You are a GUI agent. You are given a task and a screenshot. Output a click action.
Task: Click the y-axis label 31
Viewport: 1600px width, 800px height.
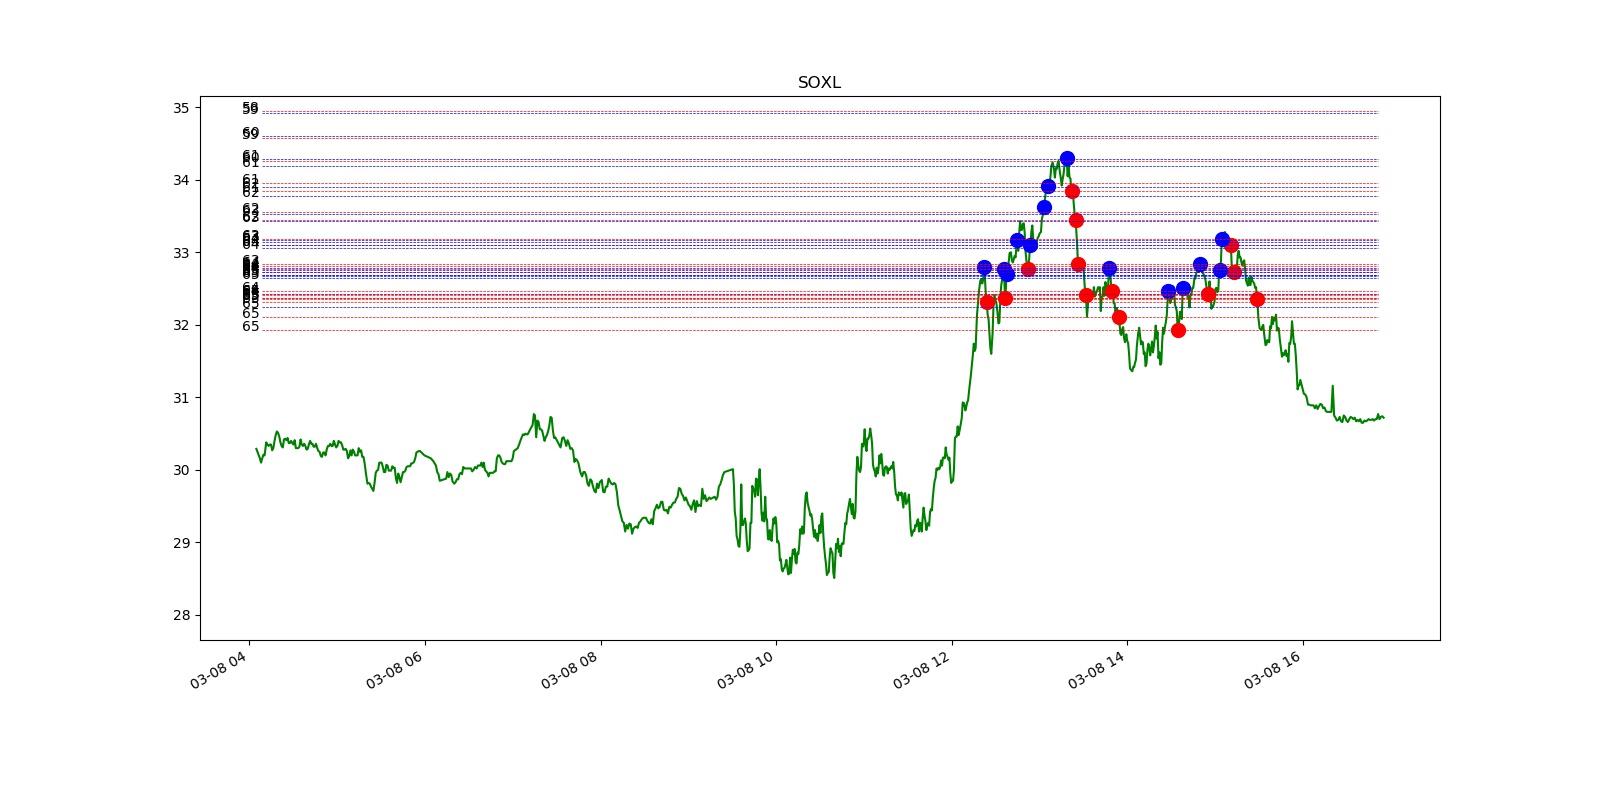click(x=181, y=398)
